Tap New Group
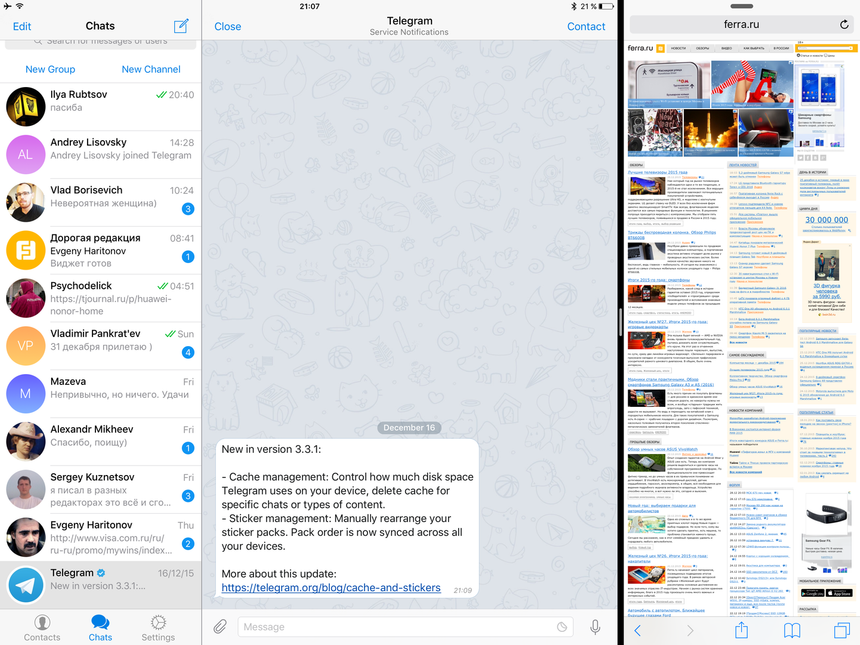This screenshot has height=645, width=860. [x=50, y=69]
